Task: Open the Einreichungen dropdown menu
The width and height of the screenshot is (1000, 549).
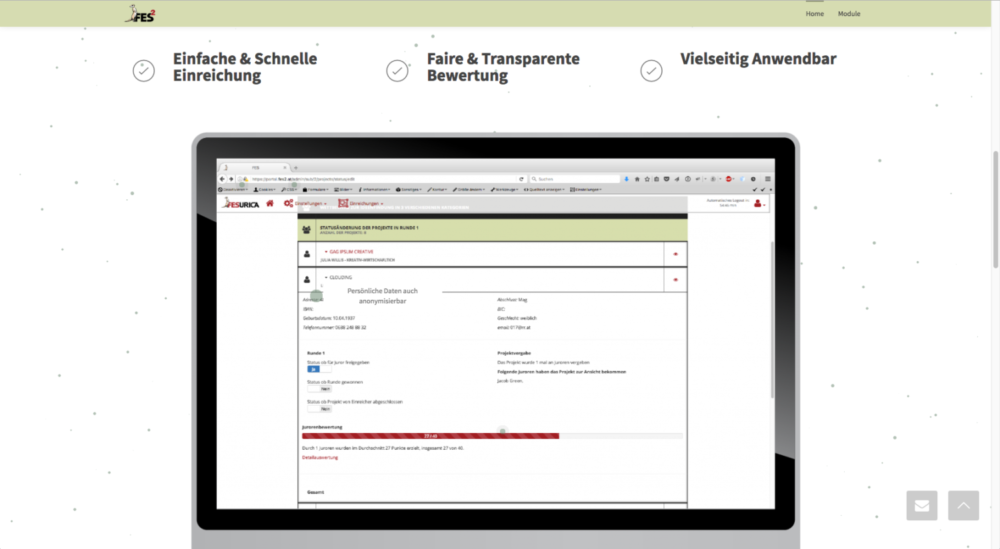Action: 361,204
